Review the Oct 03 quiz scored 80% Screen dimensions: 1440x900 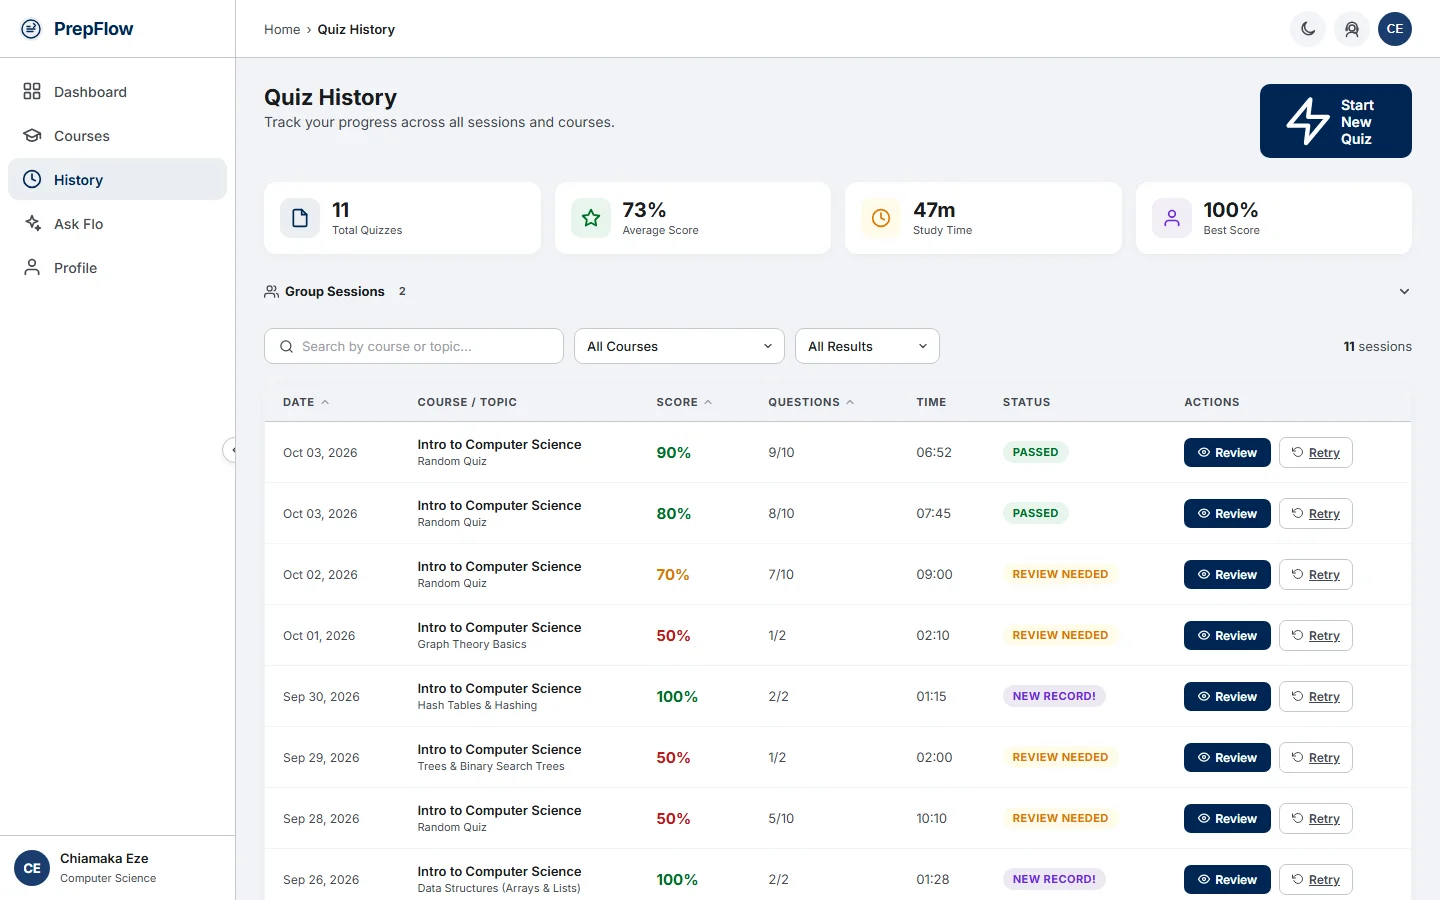coord(1227,513)
